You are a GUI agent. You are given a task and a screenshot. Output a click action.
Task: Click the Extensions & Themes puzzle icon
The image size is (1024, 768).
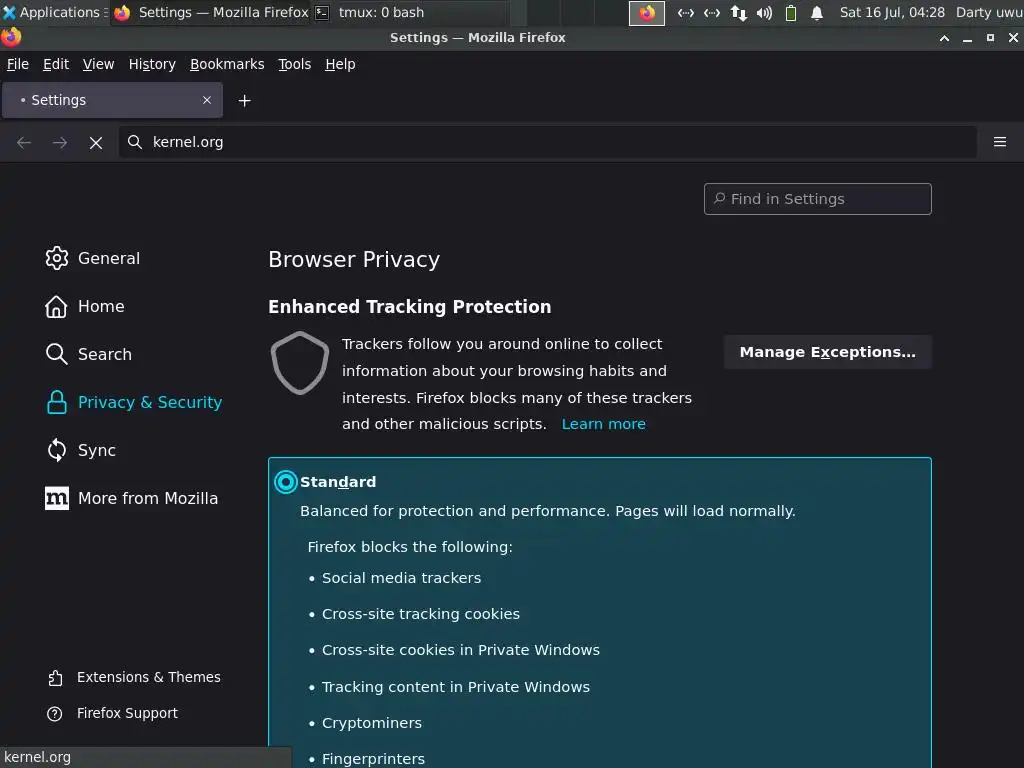coord(55,678)
